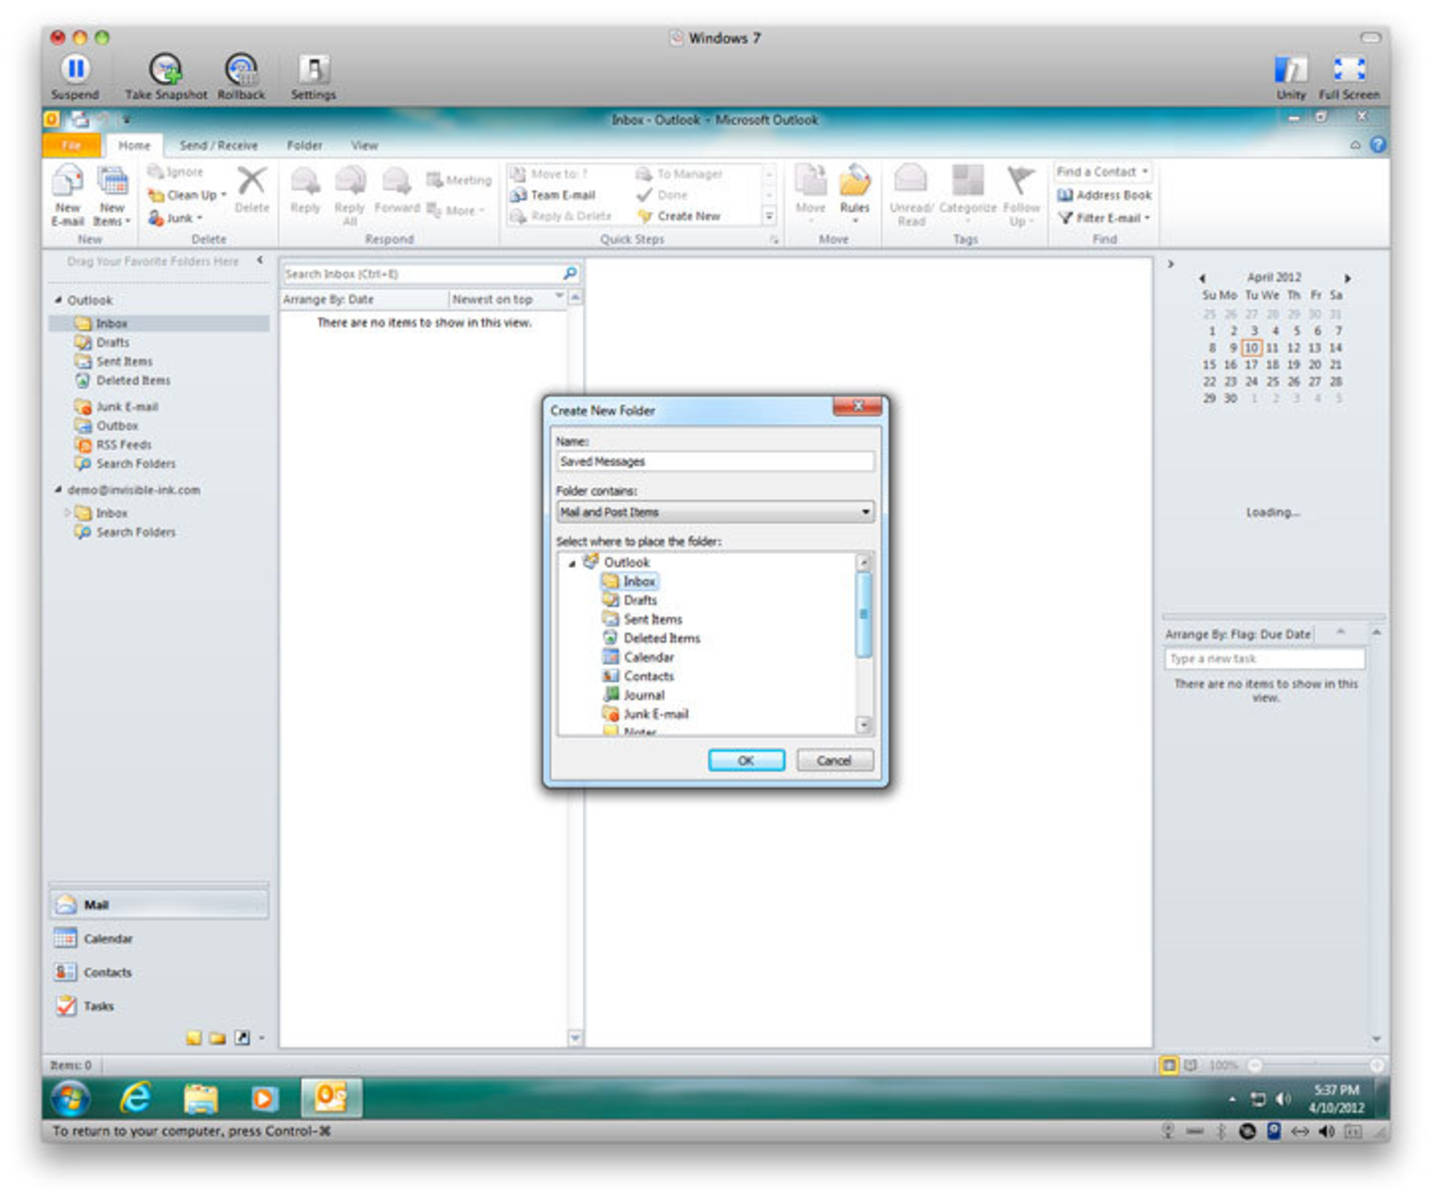Select Journal in the dialog folder tree

(x=634, y=695)
